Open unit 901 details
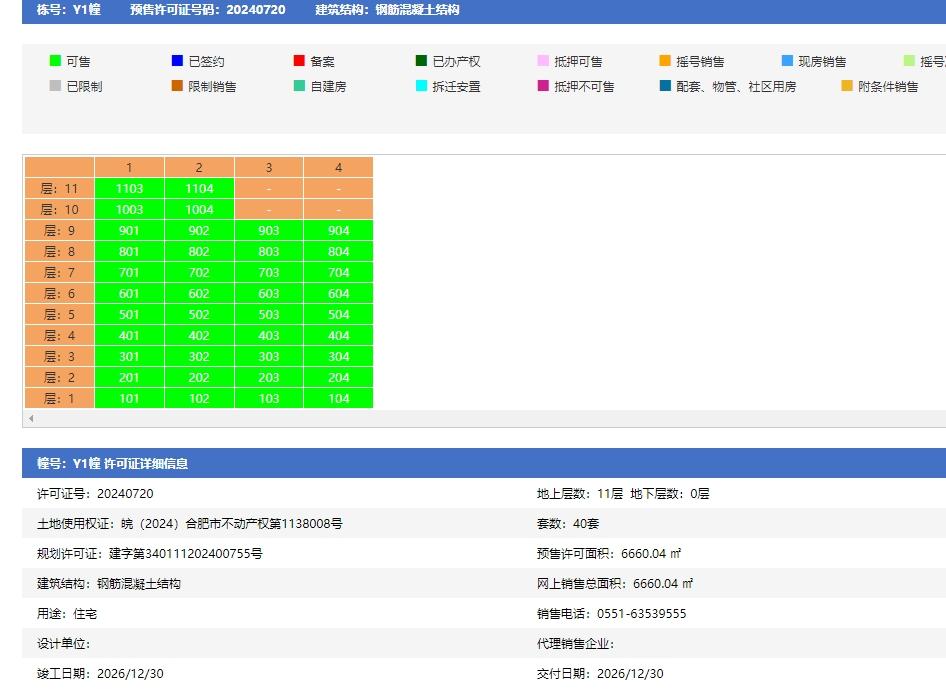The height and width of the screenshot is (698, 946). [129, 230]
